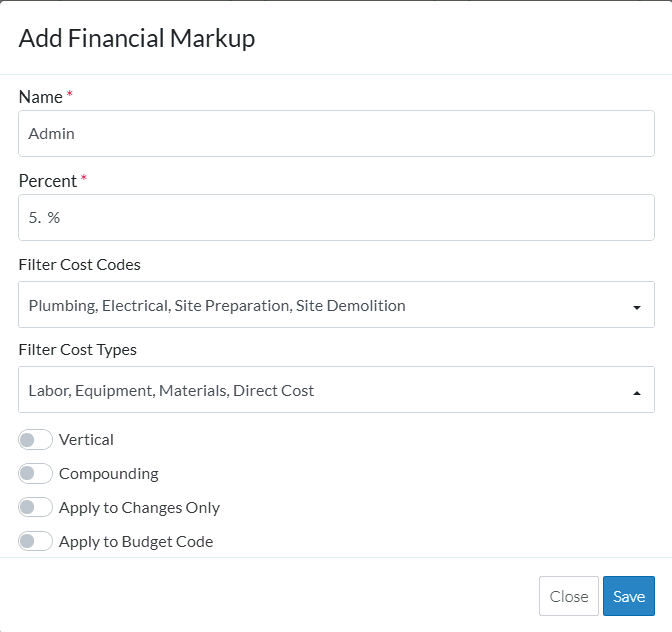Click the Percent field label
Screen dimensions: 672x632
coord(47,181)
